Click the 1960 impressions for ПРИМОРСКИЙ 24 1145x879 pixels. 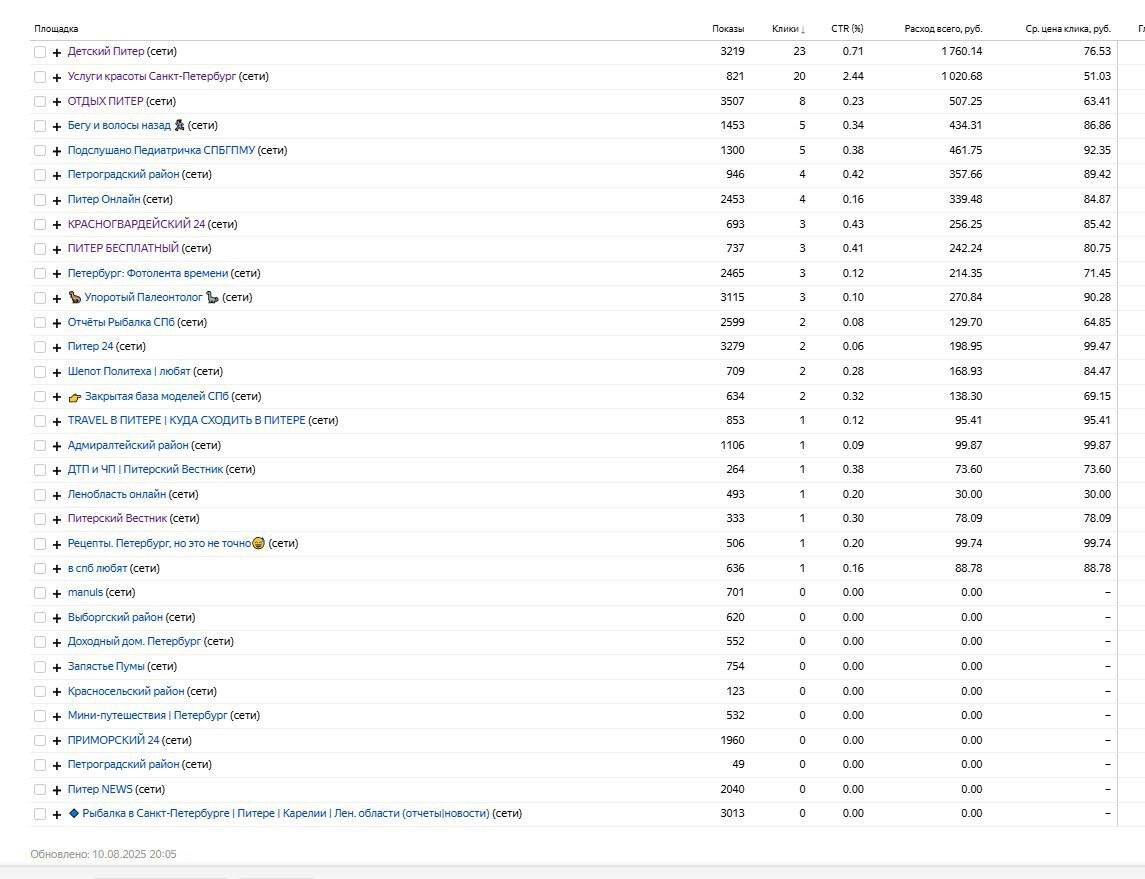point(732,740)
